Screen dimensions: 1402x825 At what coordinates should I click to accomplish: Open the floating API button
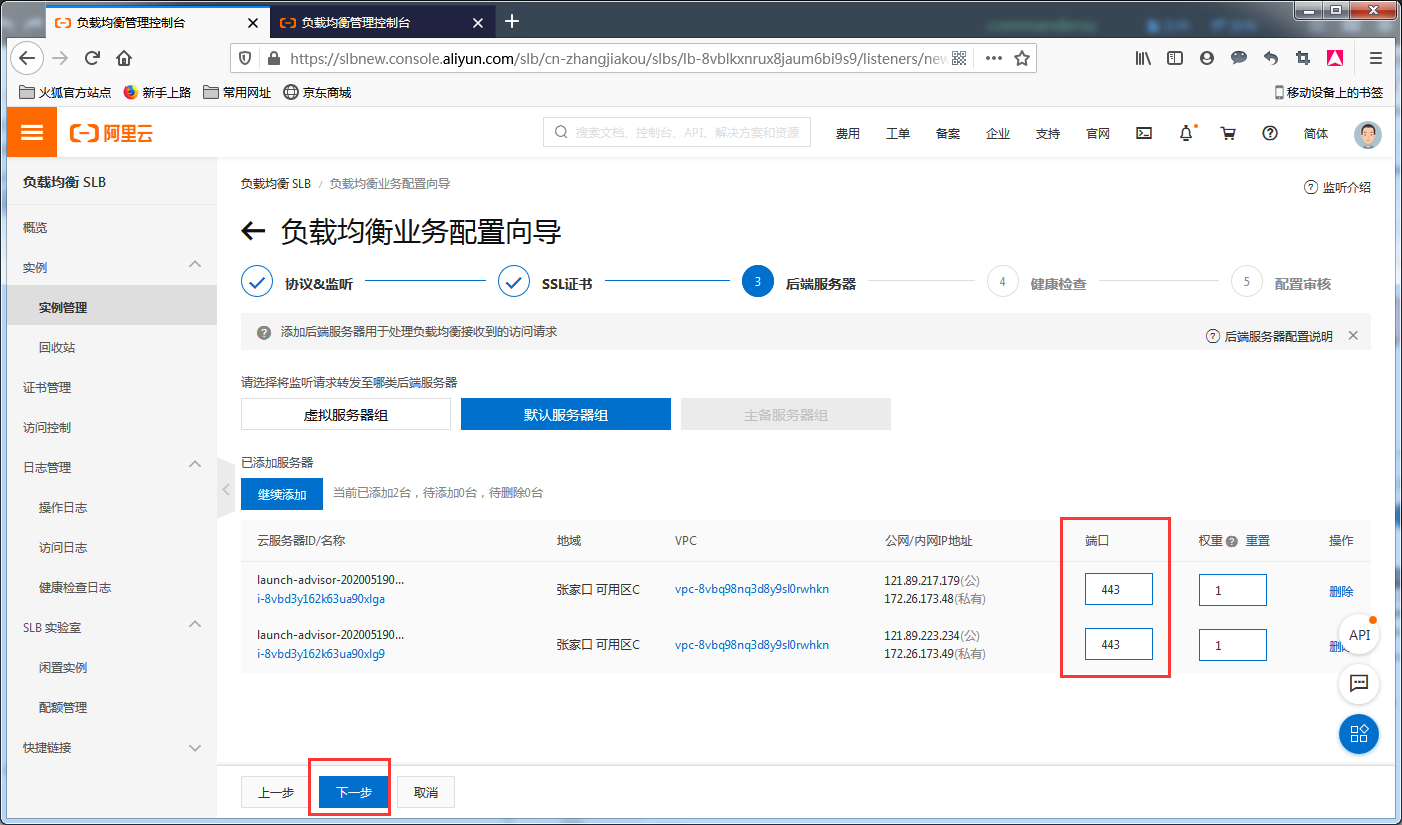pyautogui.click(x=1359, y=635)
